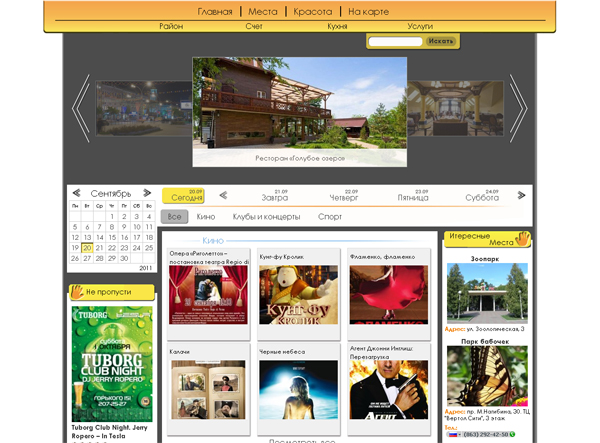Viewport: 600px width, 443px height.
Task: Open Tuborg Club Night. Jerry Ropero link
Action: [109, 432]
